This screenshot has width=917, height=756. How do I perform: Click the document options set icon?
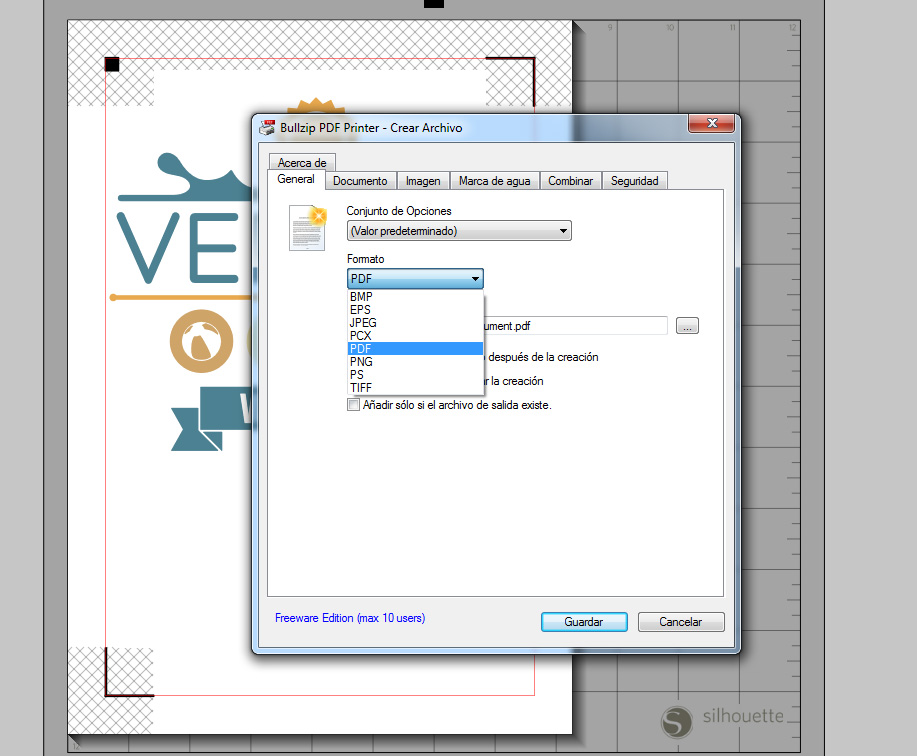(308, 227)
